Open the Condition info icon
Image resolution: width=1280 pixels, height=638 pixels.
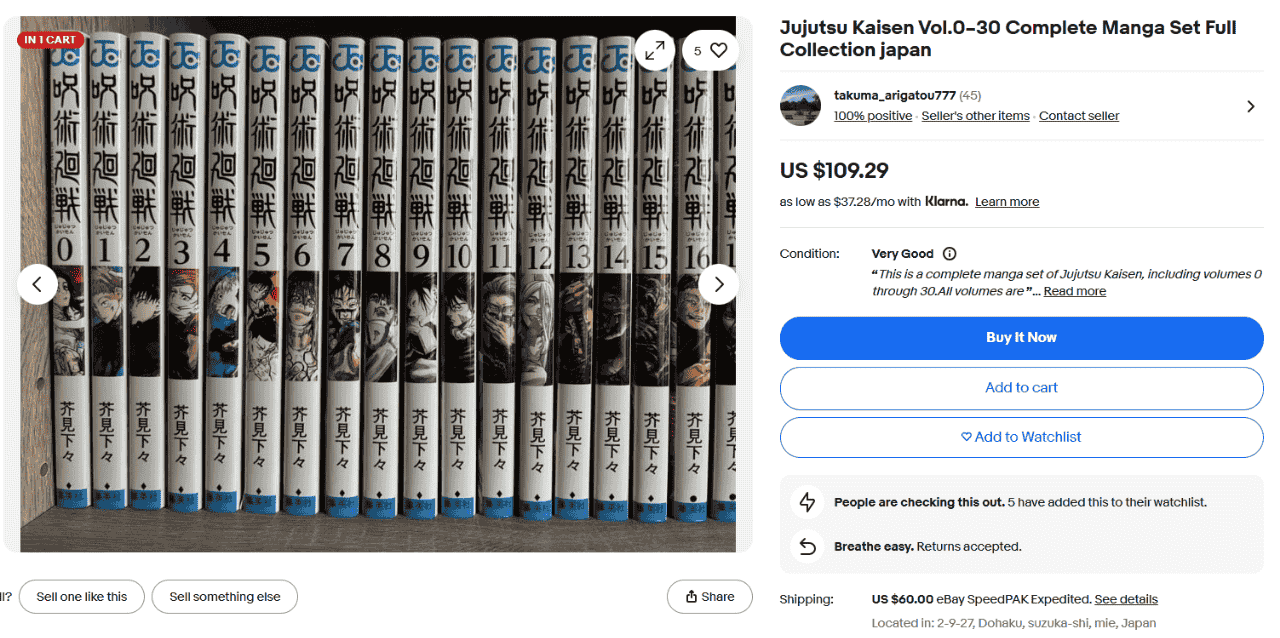click(x=950, y=254)
